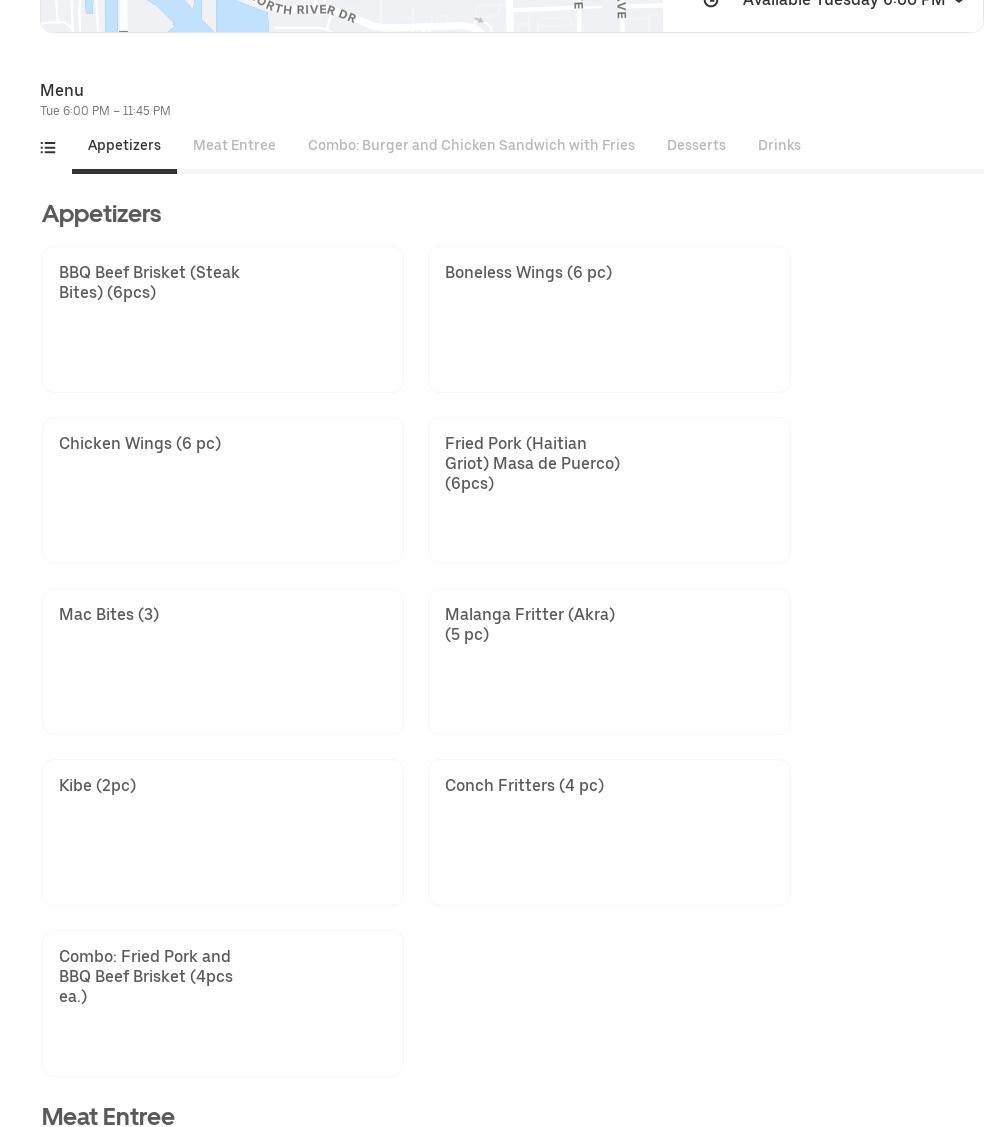Viewport: 1004px width, 1127px height.
Task: Select the Drinks tab
Action: click(x=779, y=146)
